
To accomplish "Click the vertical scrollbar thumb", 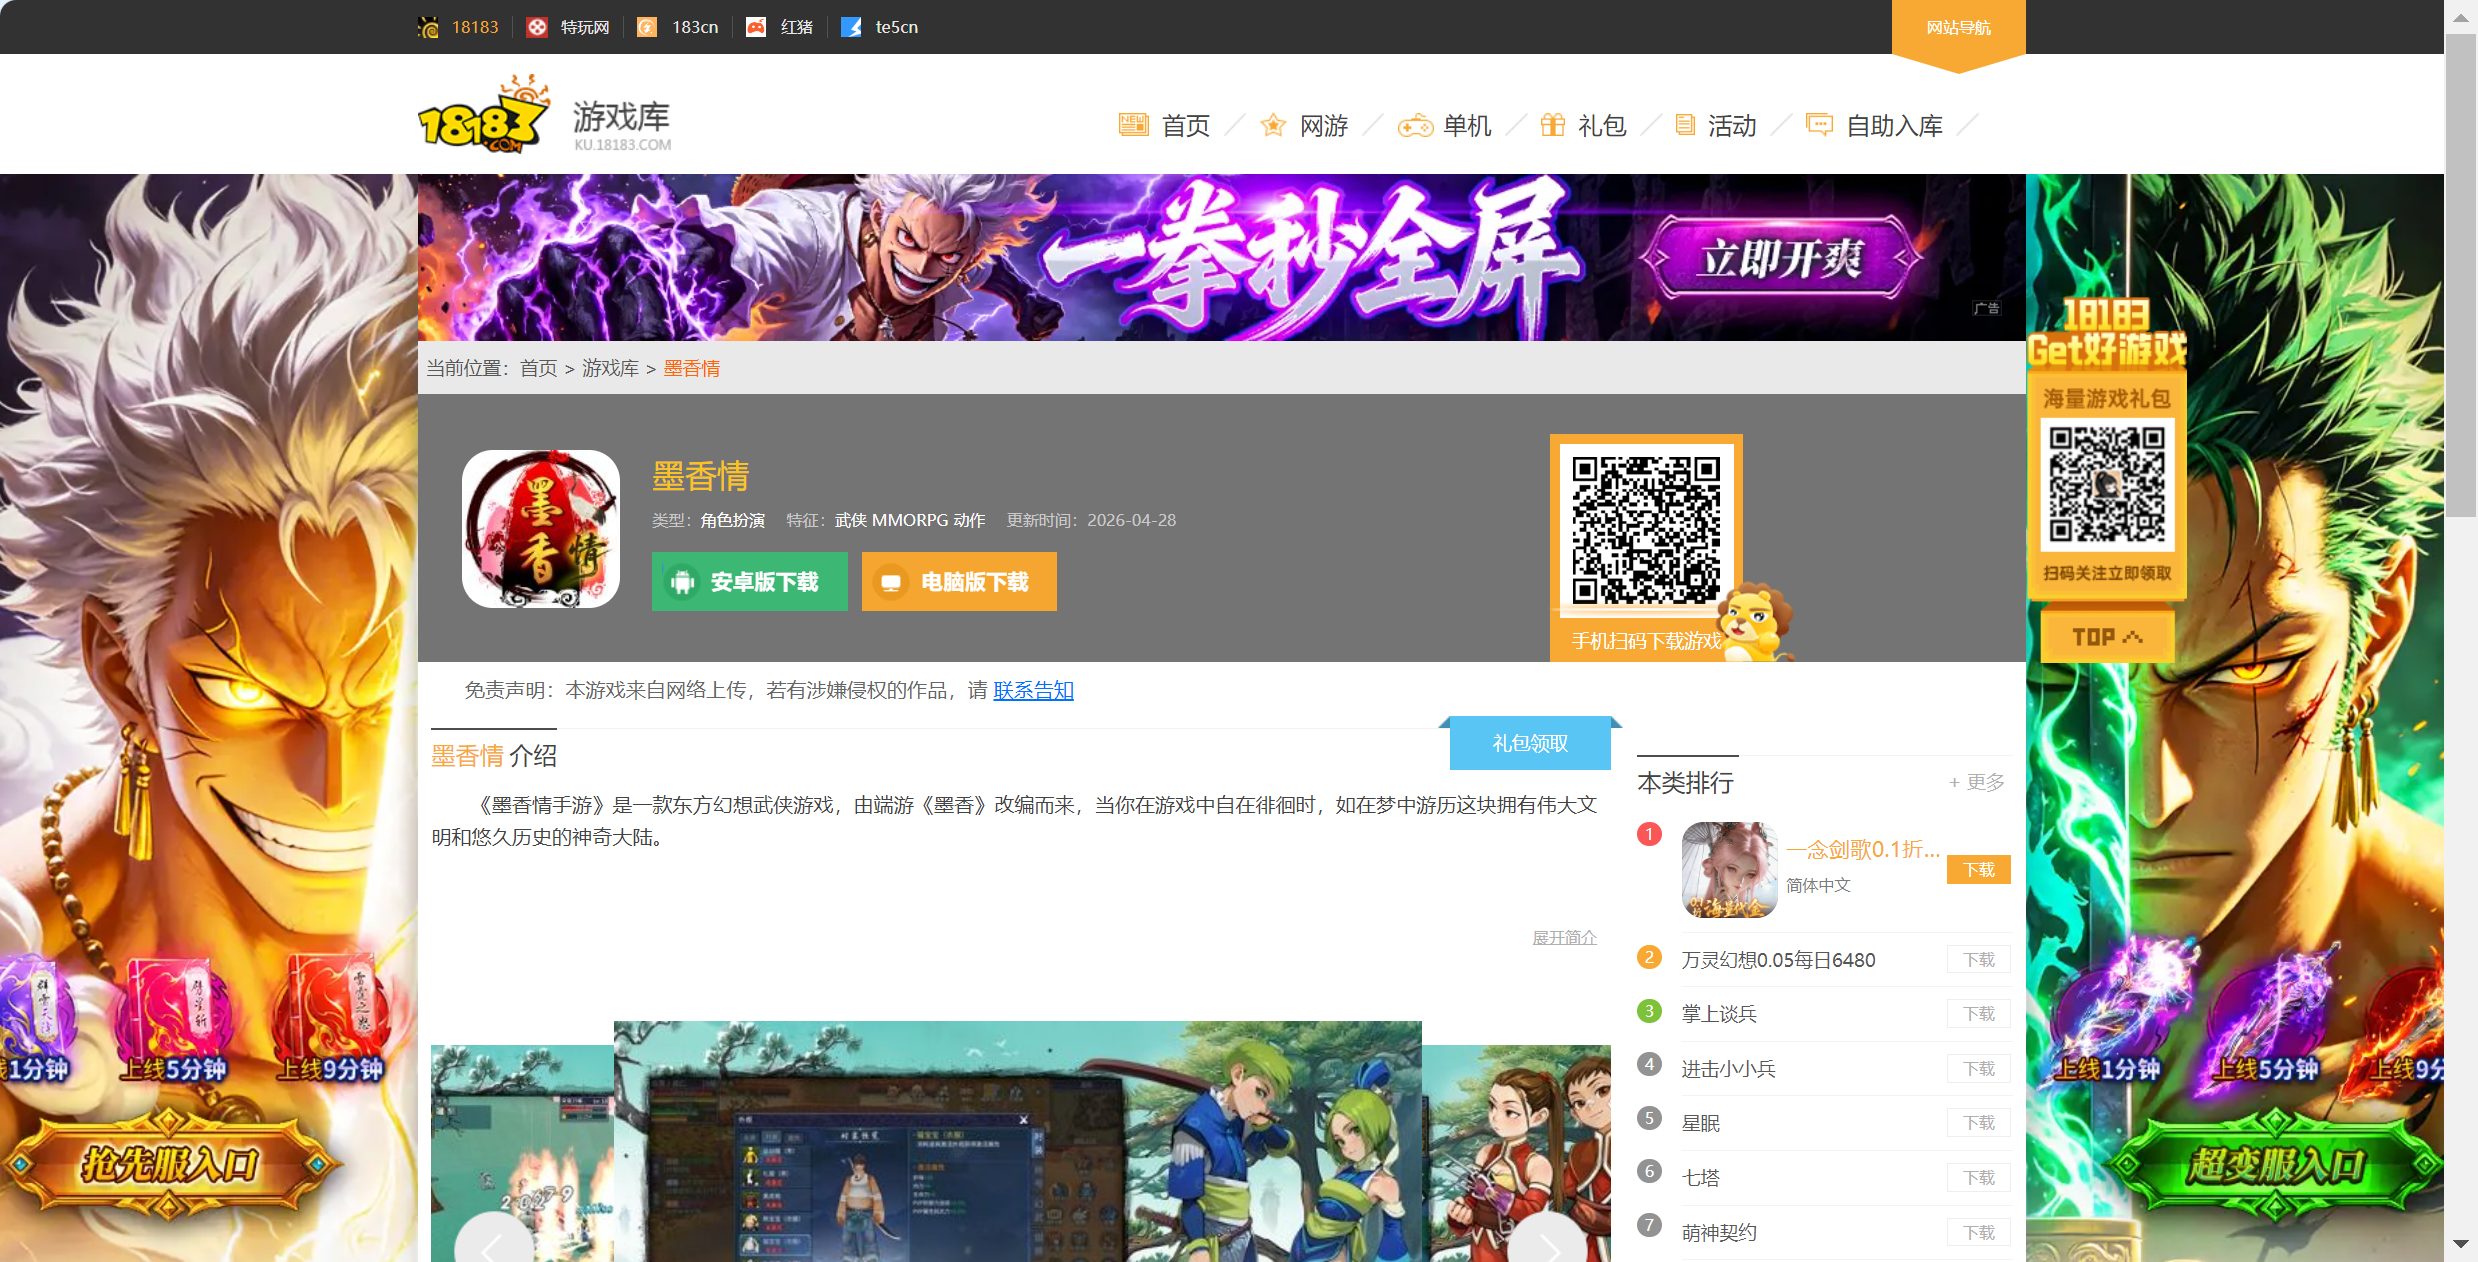I will pos(2461,275).
